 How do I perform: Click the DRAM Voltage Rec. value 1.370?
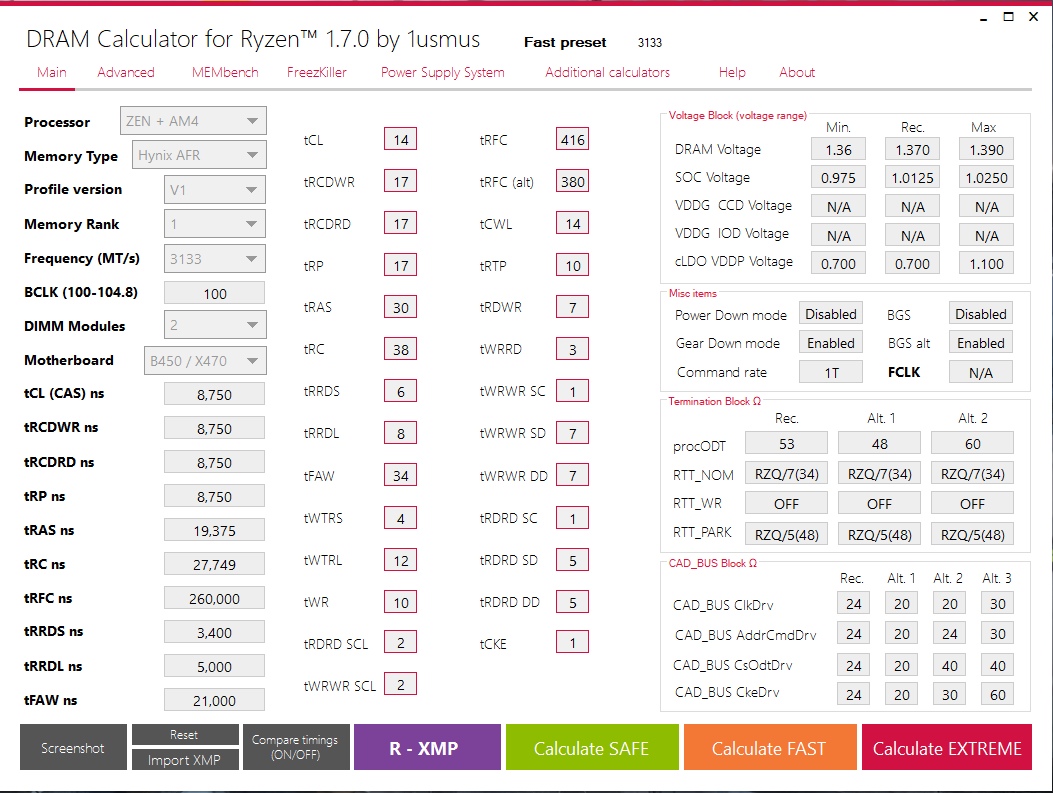click(912, 149)
